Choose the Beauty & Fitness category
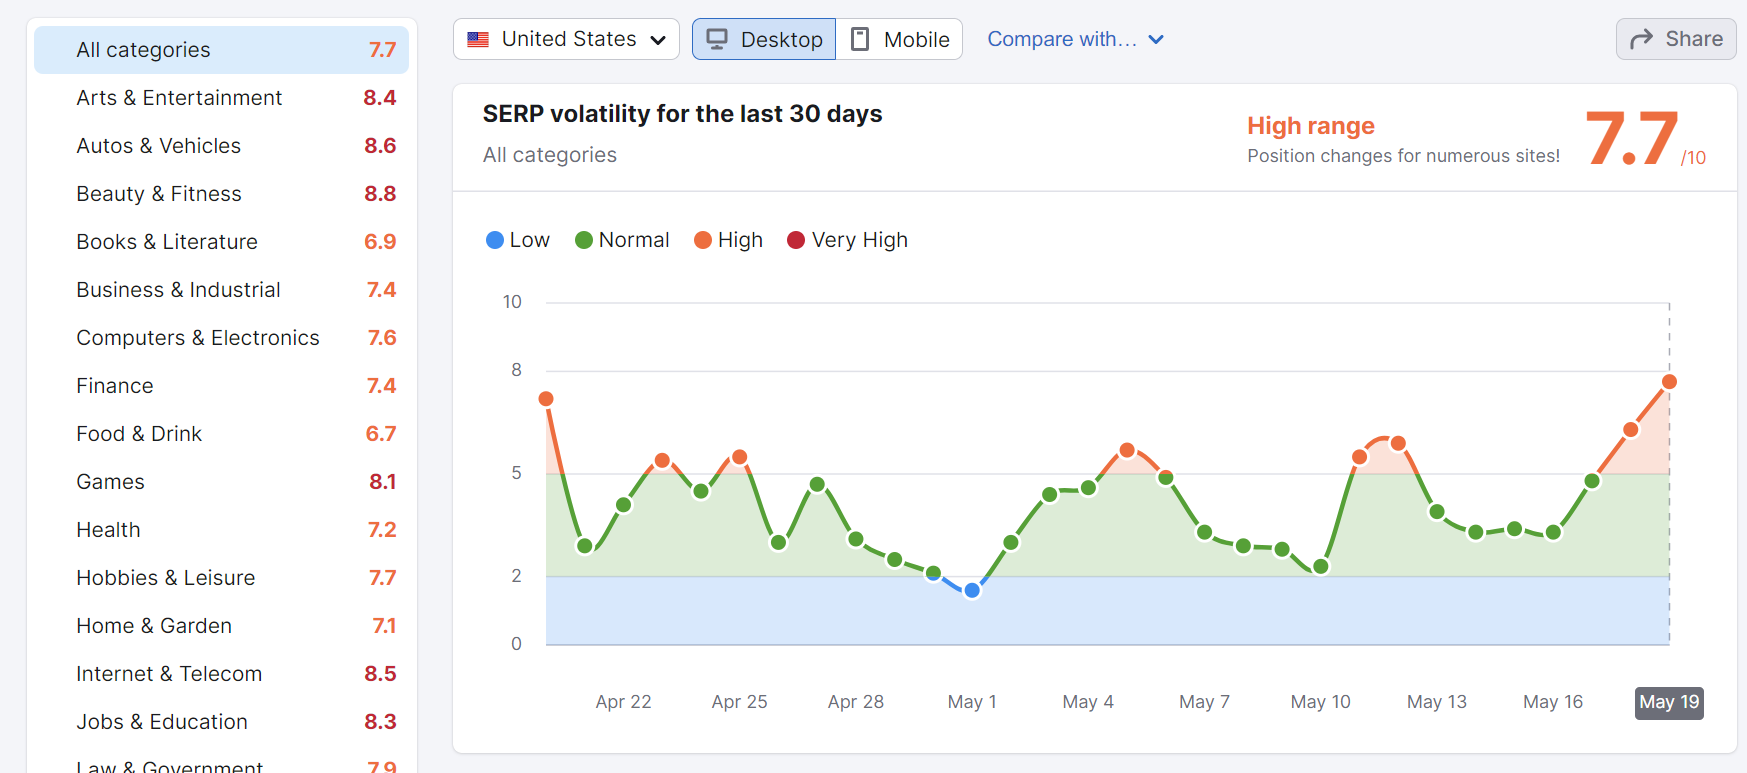1747x773 pixels. 221,194
